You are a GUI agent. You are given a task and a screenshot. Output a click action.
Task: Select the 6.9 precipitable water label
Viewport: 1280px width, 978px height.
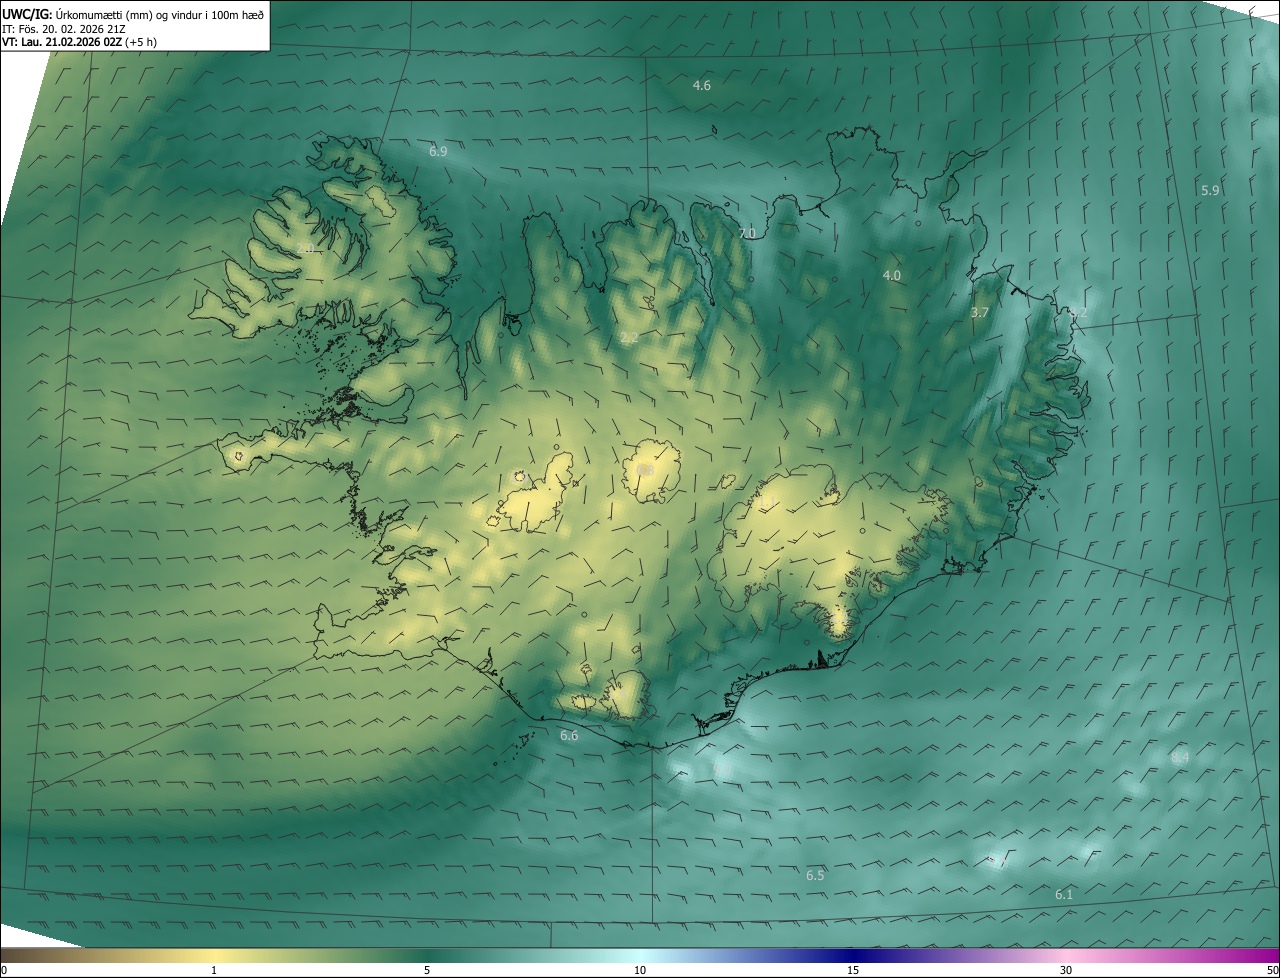click(438, 151)
